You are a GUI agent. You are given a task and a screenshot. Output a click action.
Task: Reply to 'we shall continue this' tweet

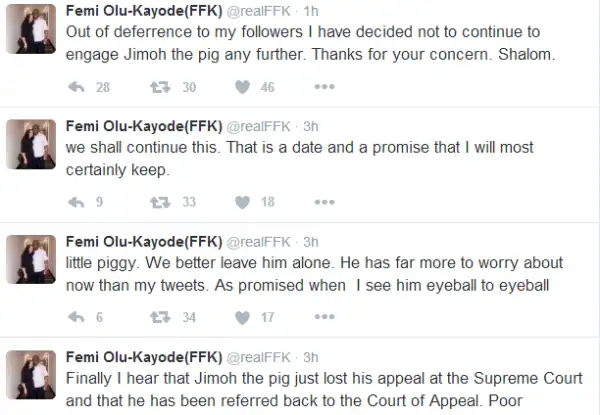[x=73, y=203]
